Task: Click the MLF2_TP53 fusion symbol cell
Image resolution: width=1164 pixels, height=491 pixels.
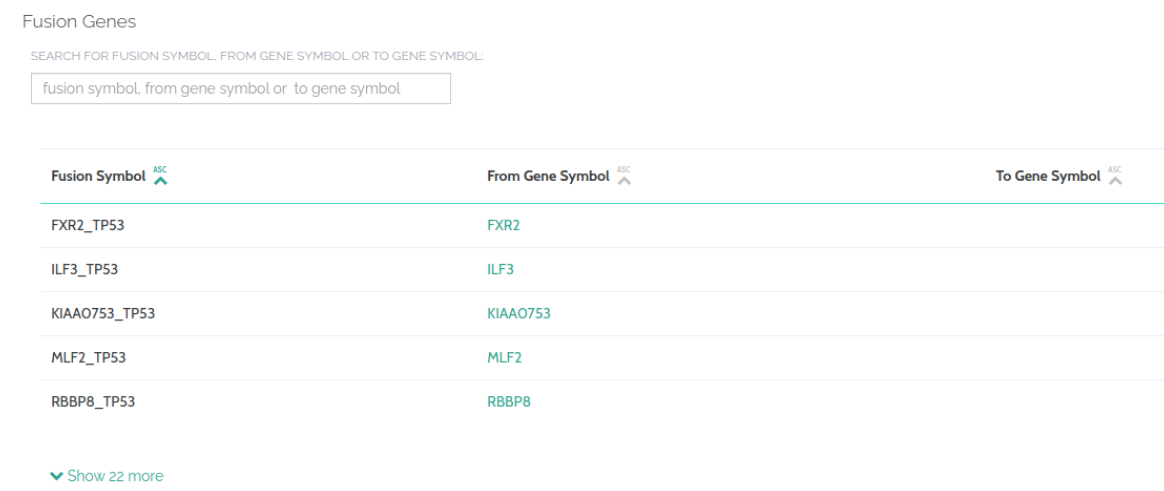Action: click(87, 358)
